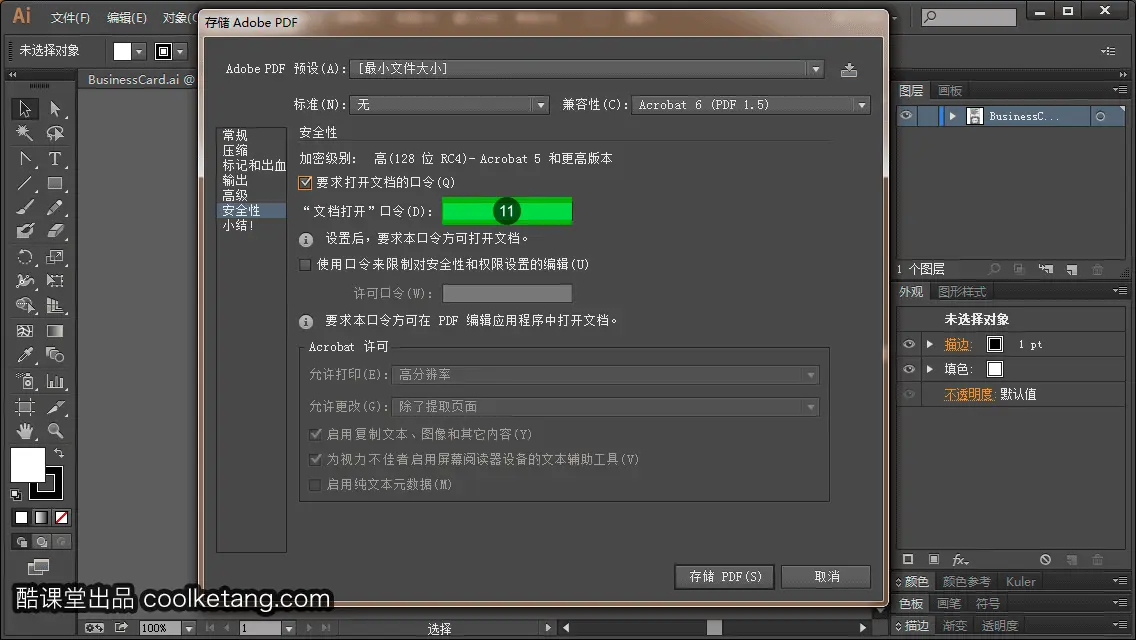Screen dimensions: 1136x640
Task: Open the Kuler panel tab
Action: coord(1021,581)
